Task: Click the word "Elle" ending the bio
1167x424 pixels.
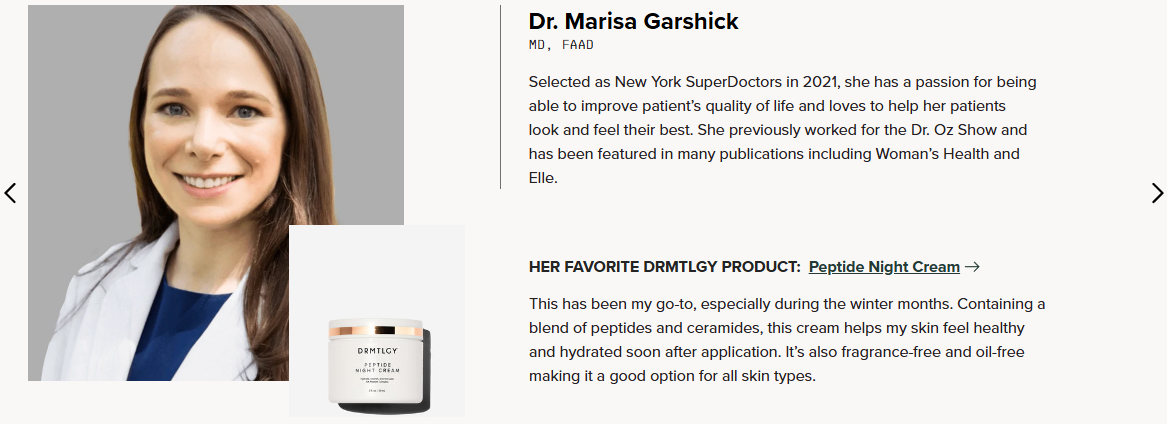Action: tap(541, 178)
